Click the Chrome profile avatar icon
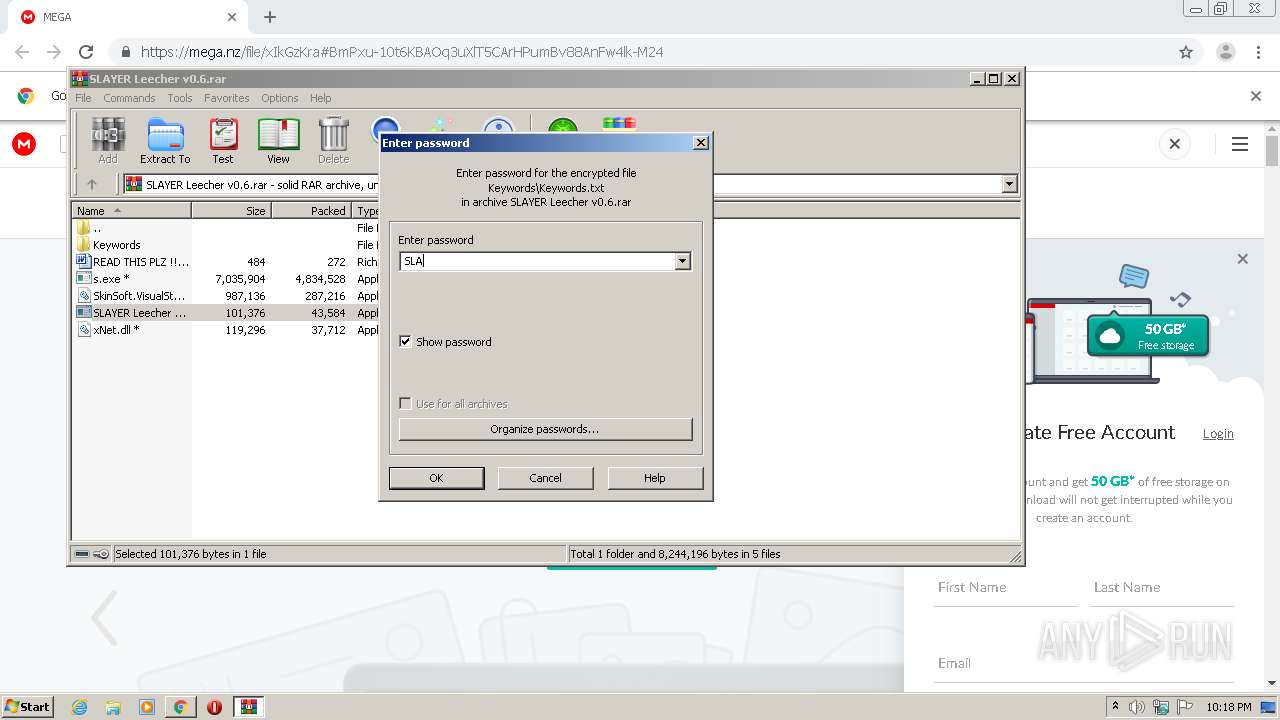This screenshot has height=720, width=1280. (1225, 52)
